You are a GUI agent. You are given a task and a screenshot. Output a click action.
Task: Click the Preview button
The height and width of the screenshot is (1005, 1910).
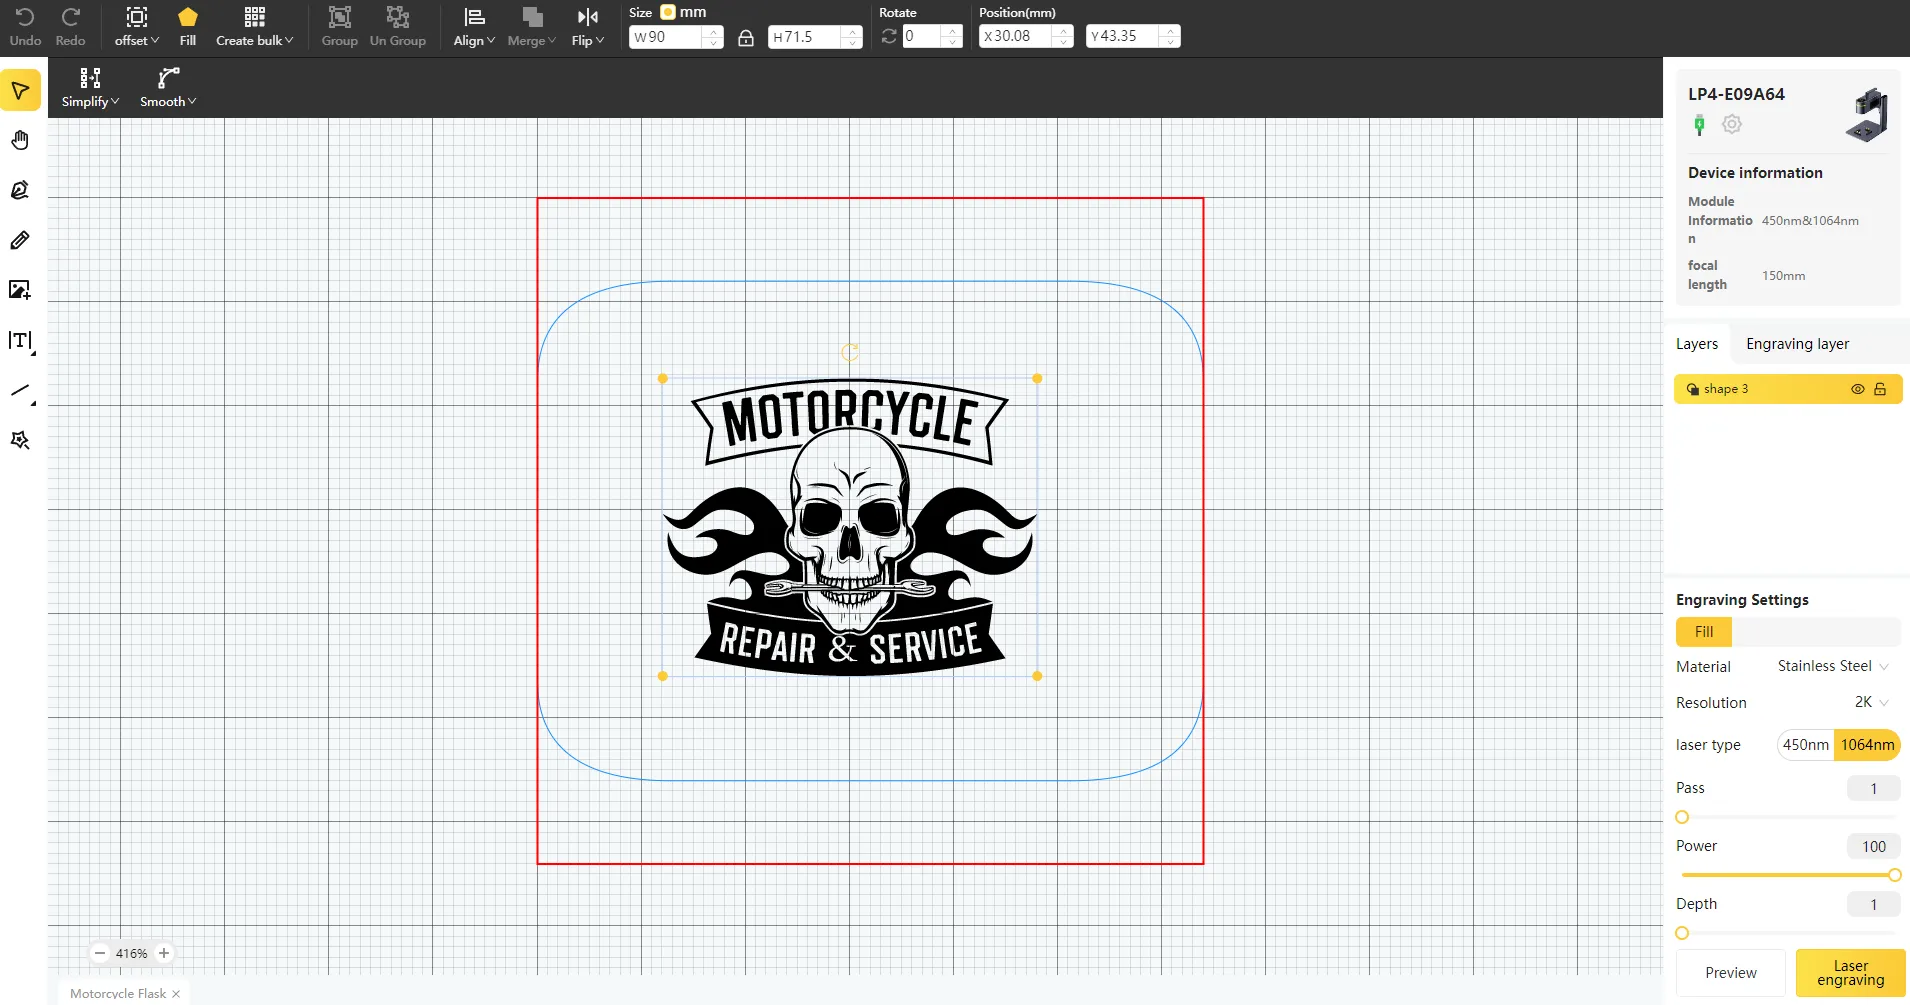click(x=1731, y=973)
